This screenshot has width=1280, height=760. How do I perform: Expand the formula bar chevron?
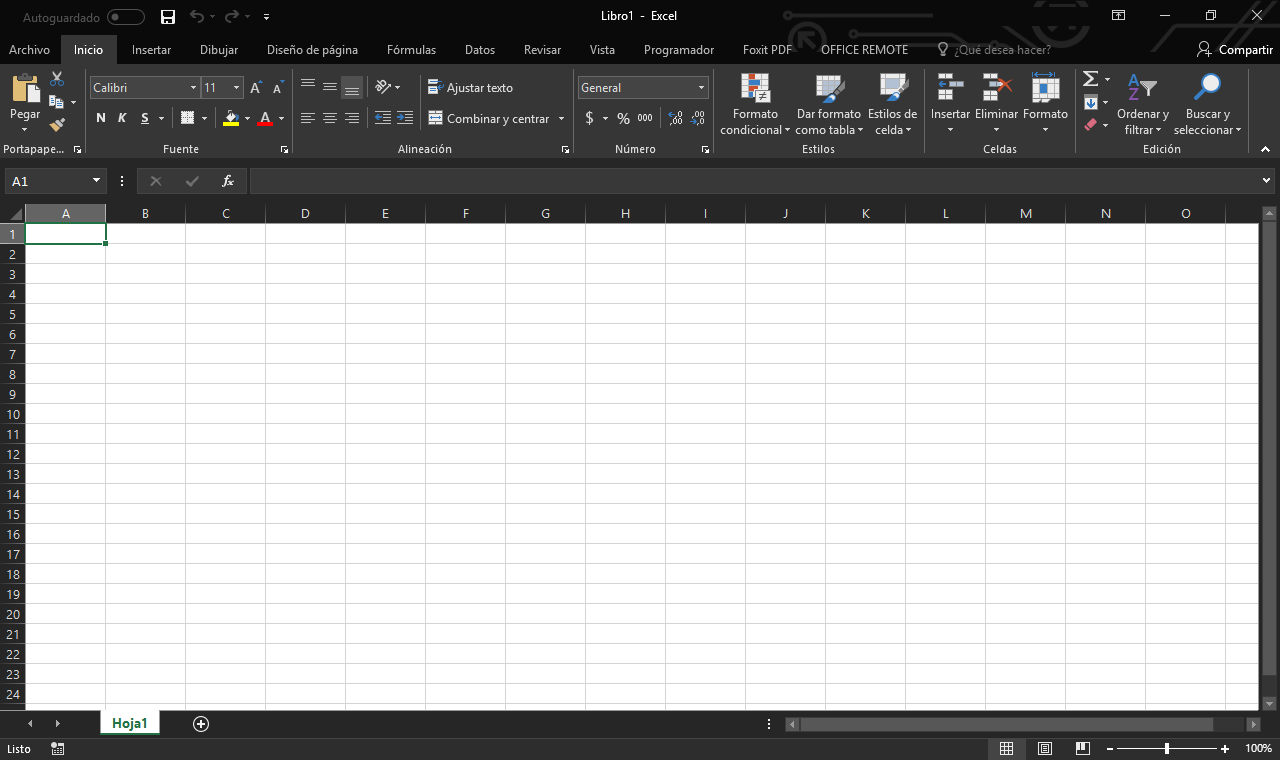[1268, 181]
